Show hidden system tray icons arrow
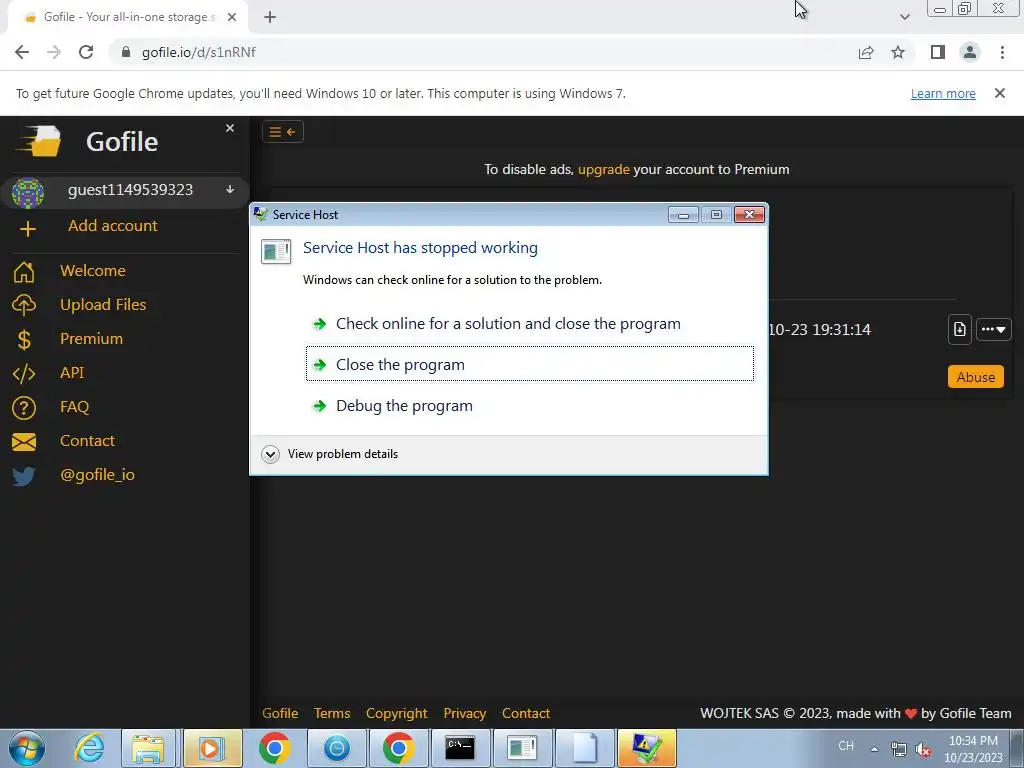This screenshot has width=1024, height=768. click(874, 748)
